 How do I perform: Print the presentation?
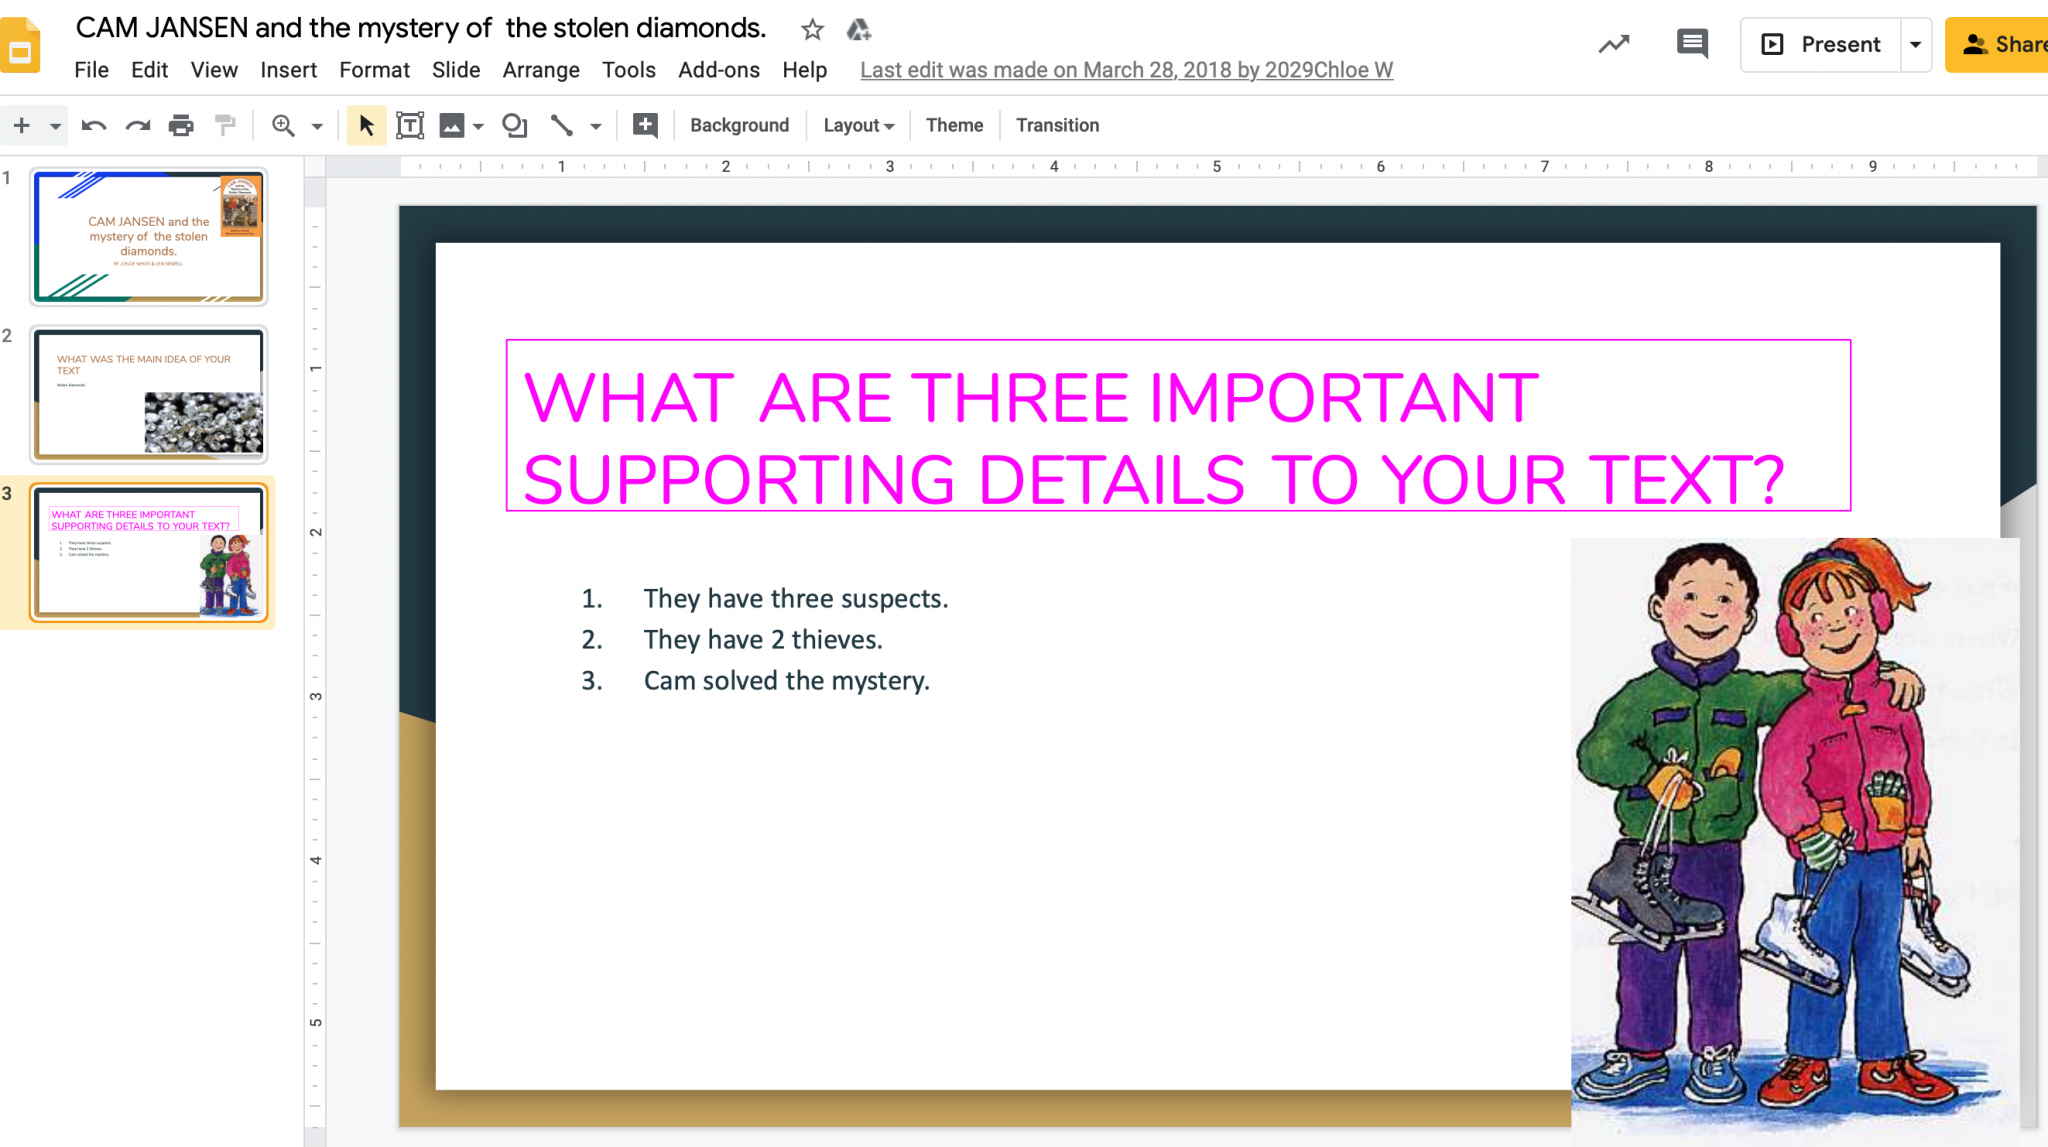(181, 125)
